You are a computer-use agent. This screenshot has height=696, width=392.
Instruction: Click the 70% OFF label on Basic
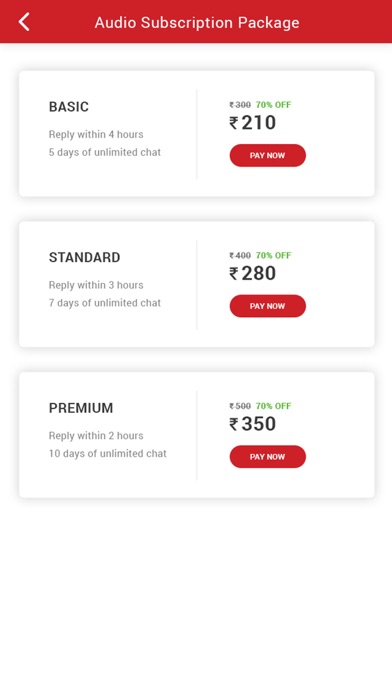click(x=273, y=105)
